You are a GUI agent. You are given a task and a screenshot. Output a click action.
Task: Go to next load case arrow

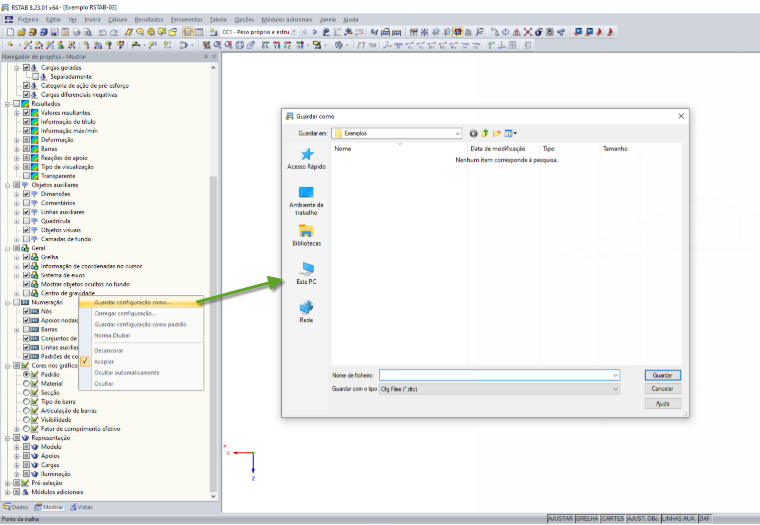click(x=315, y=32)
